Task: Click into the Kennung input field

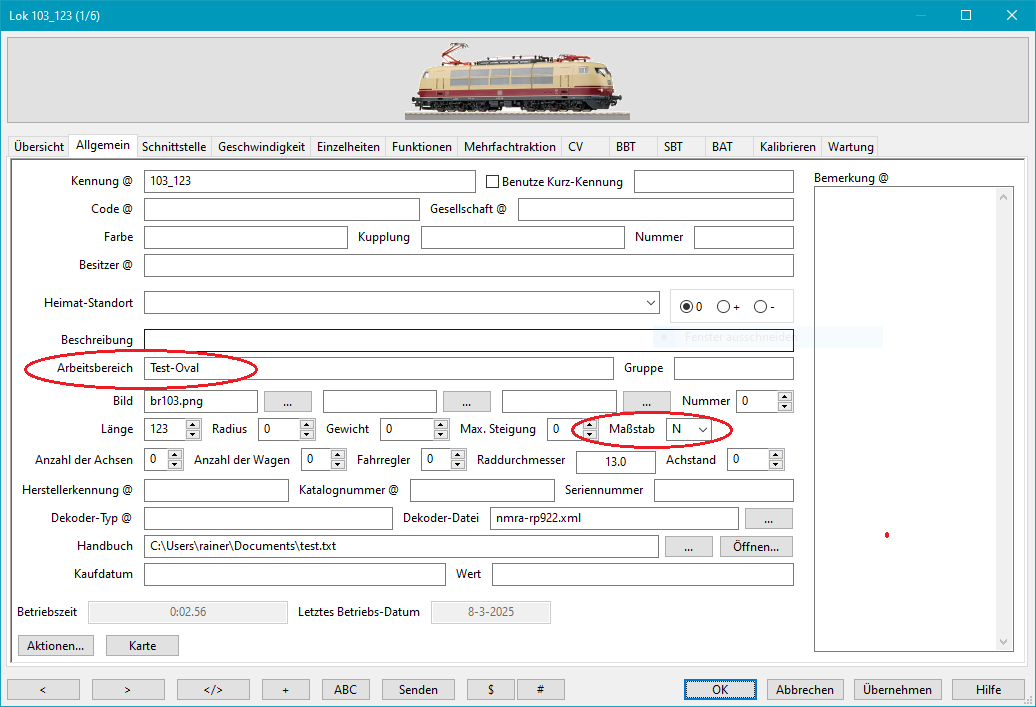Action: tap(309, 181)
